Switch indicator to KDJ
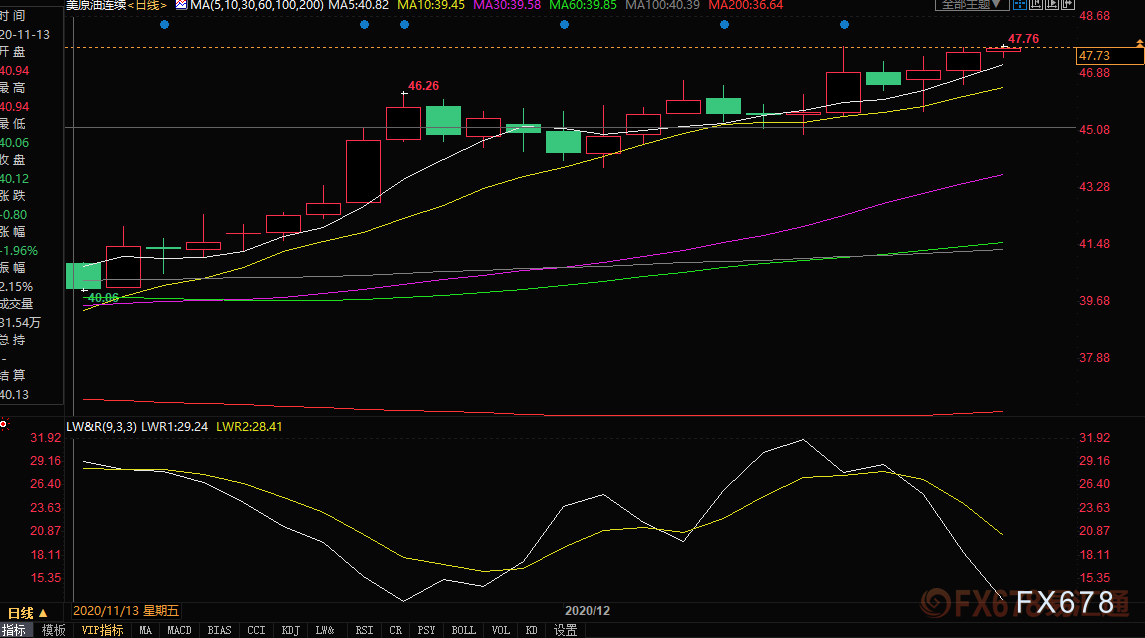 [x=290, y=630]
